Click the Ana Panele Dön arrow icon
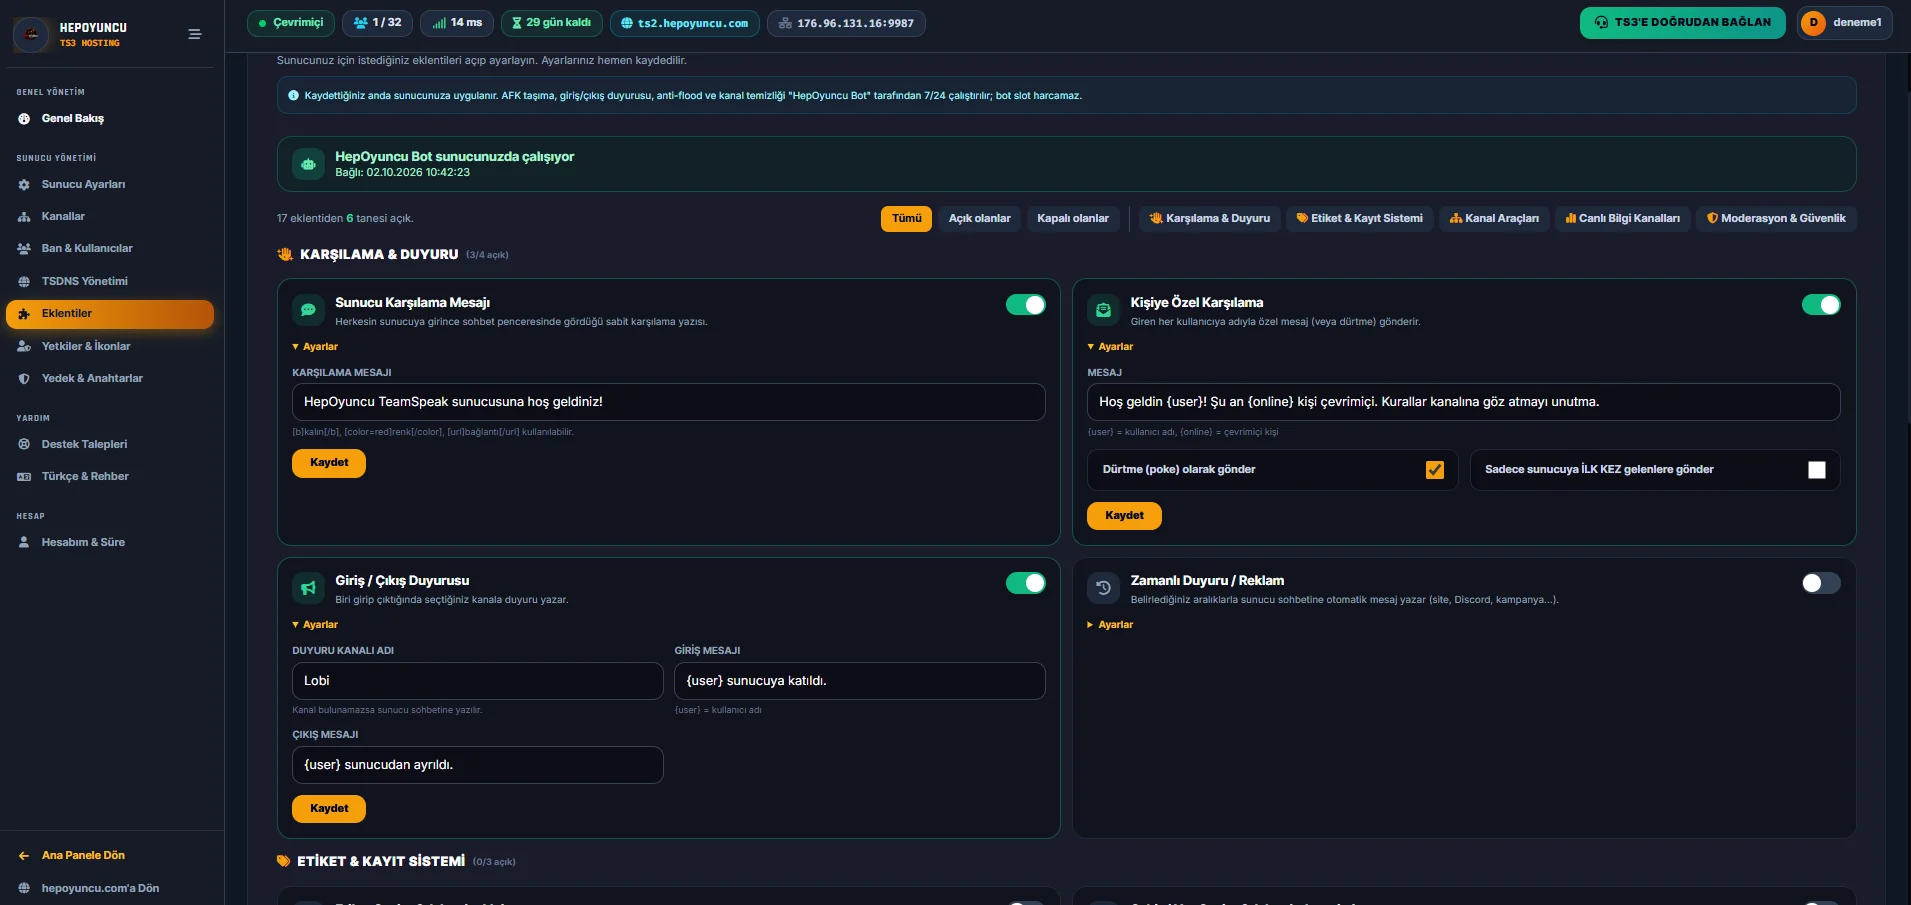The width and height of the screenshot is (1911, 905). (24, 856)
